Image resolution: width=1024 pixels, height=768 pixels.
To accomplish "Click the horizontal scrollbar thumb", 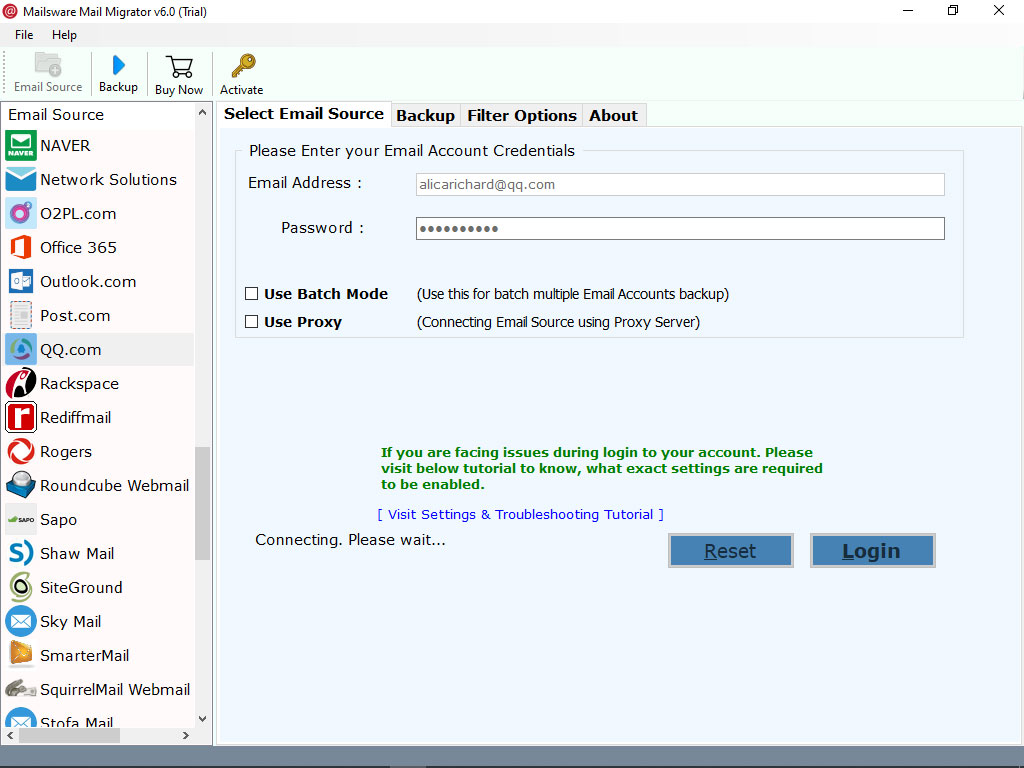I will 69,735.
